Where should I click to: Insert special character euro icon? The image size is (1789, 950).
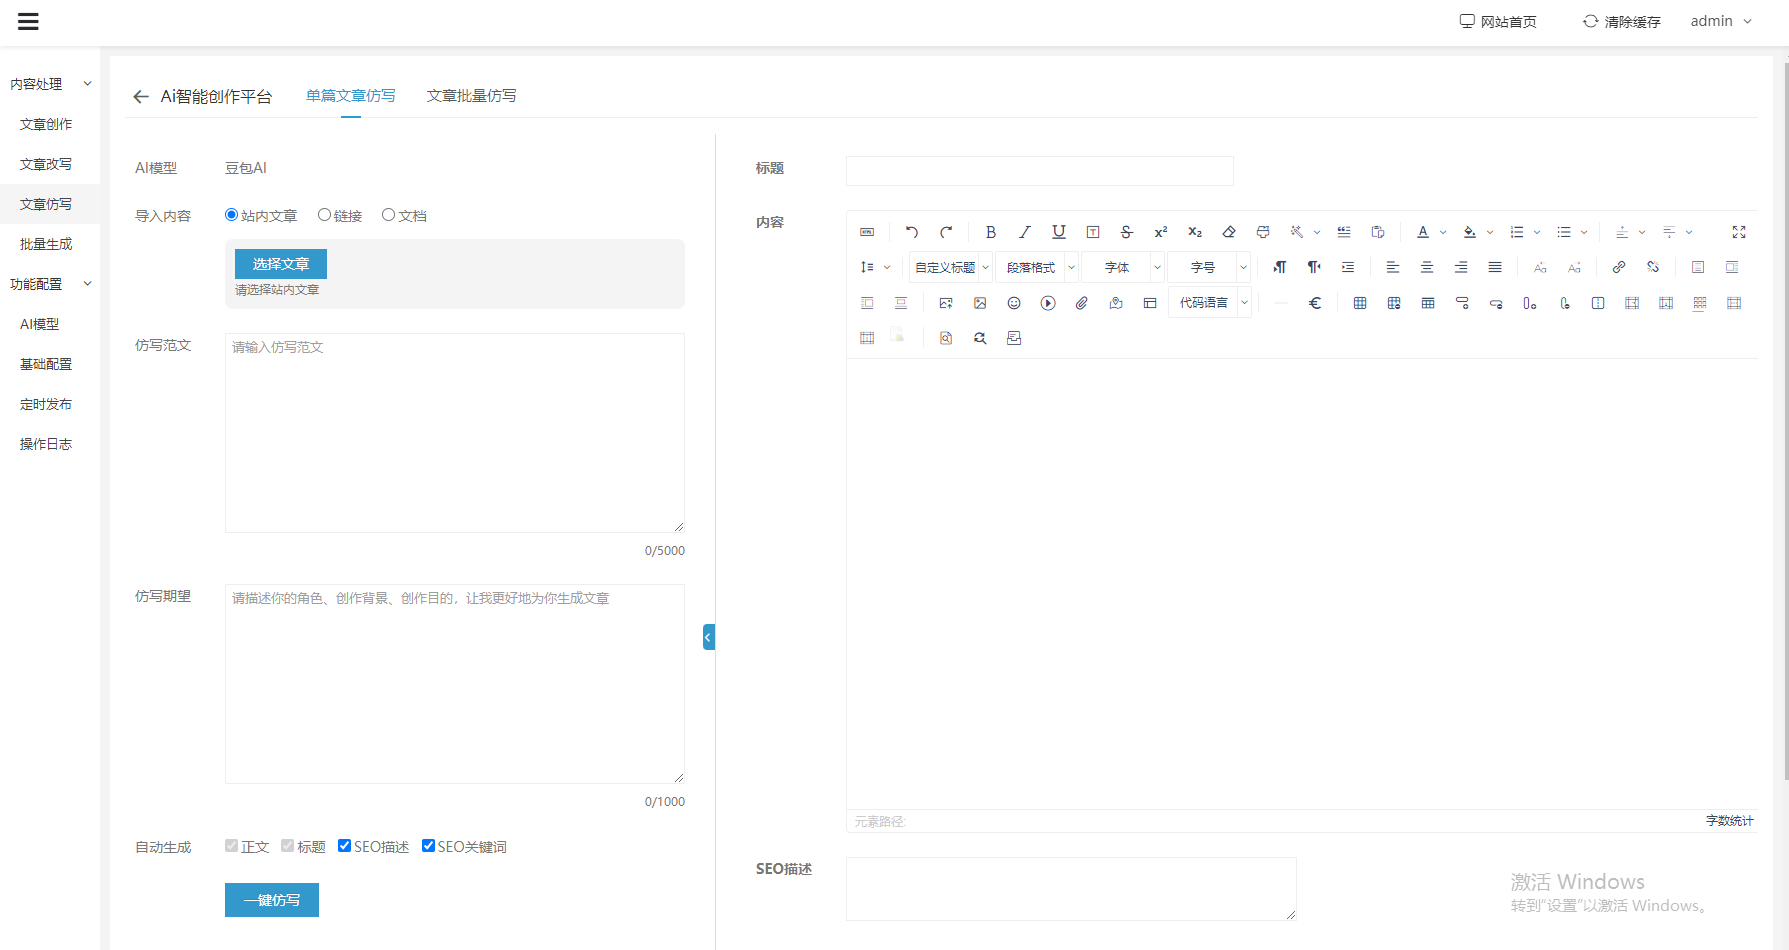1315,303
